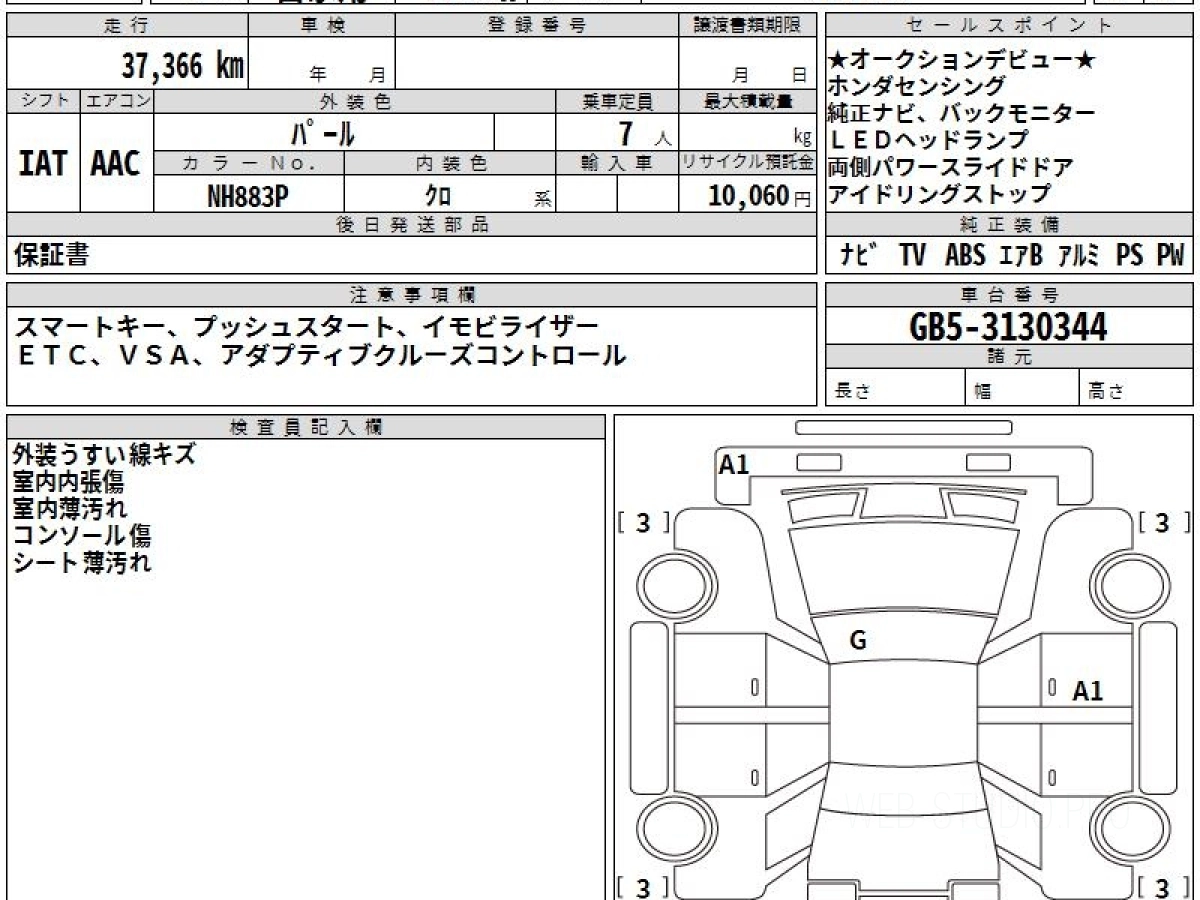Screen dimensions: 1200x900
Task: Select sales point ★オークションデビュー★
Action: click(963, 60)
